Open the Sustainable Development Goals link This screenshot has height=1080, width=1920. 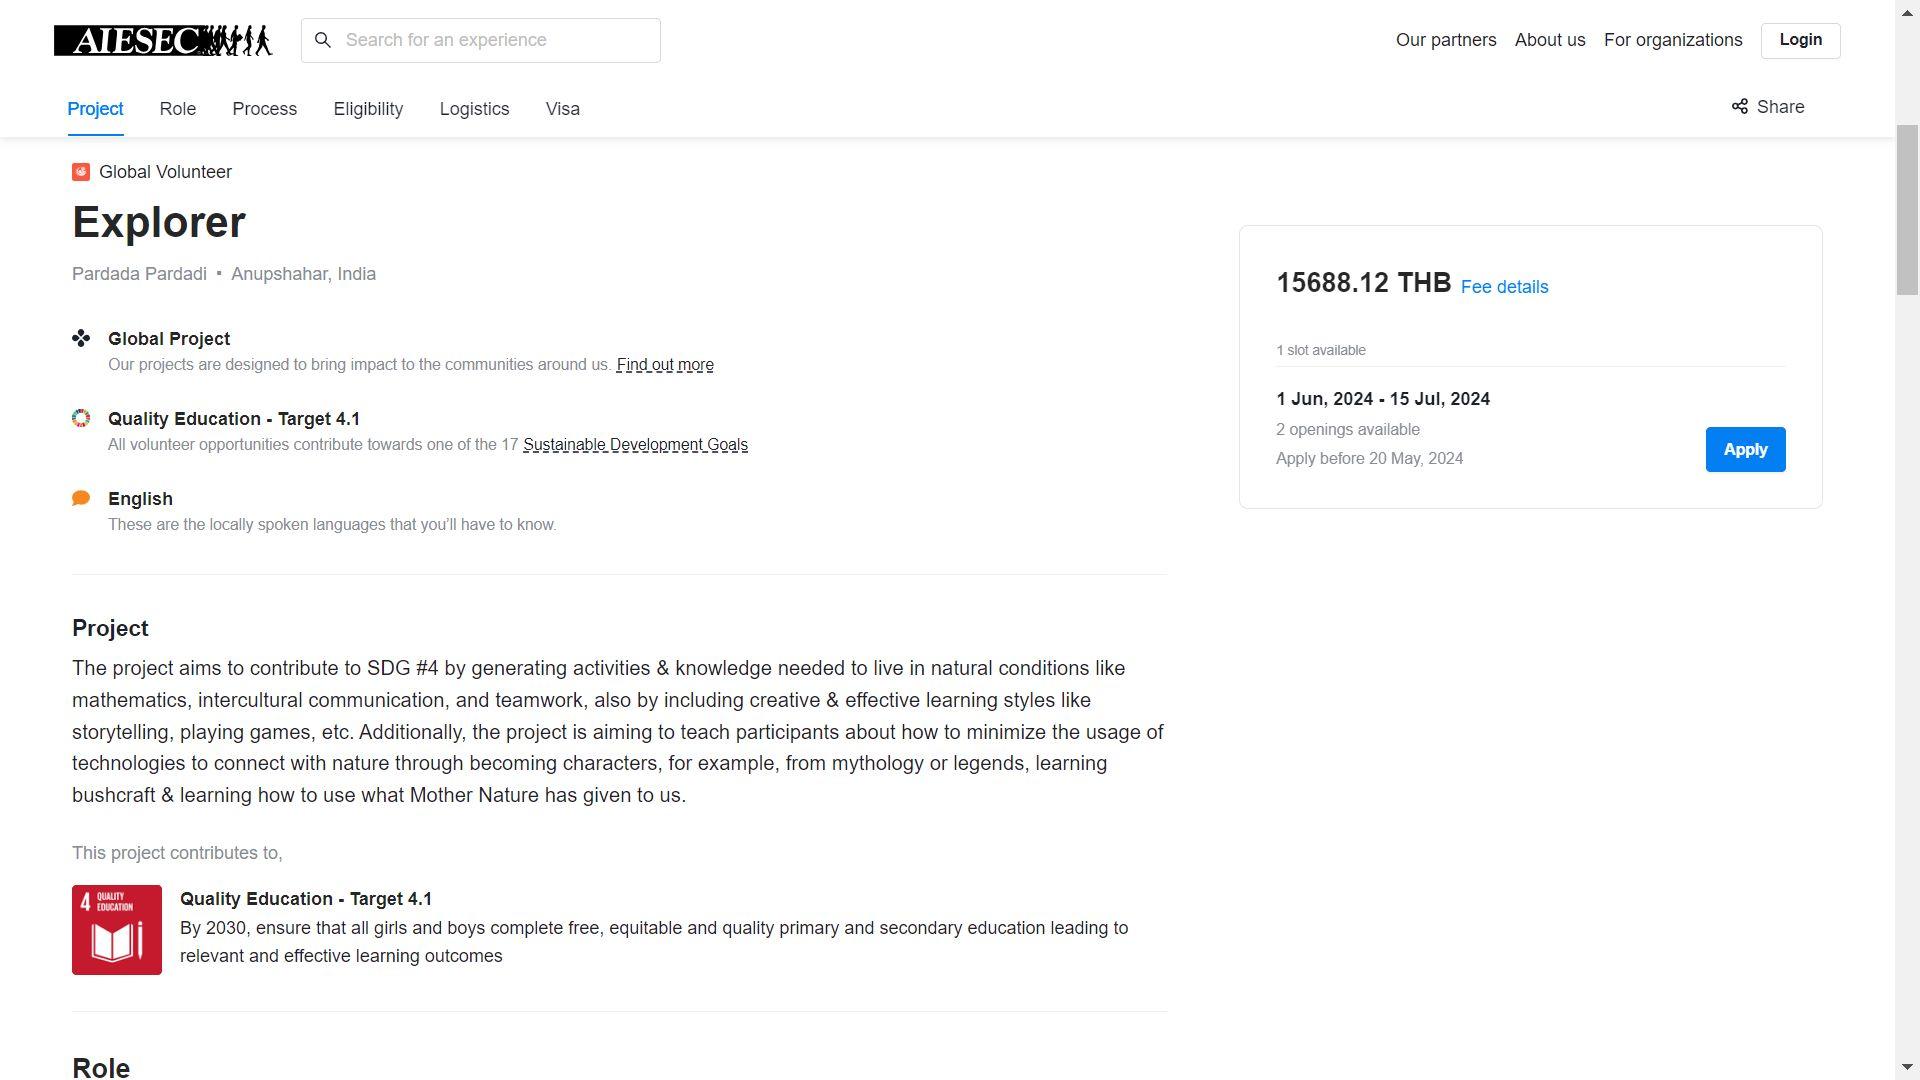tap(635, 445)
